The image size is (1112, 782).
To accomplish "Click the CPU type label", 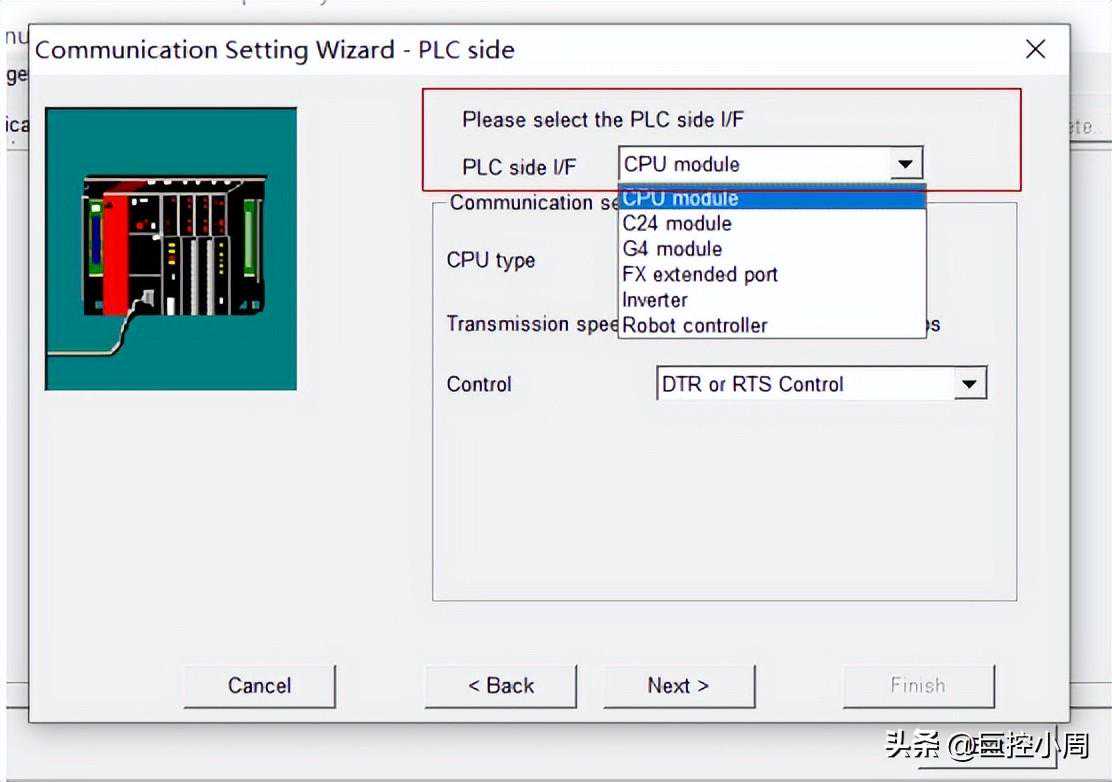I will point(491,260).
